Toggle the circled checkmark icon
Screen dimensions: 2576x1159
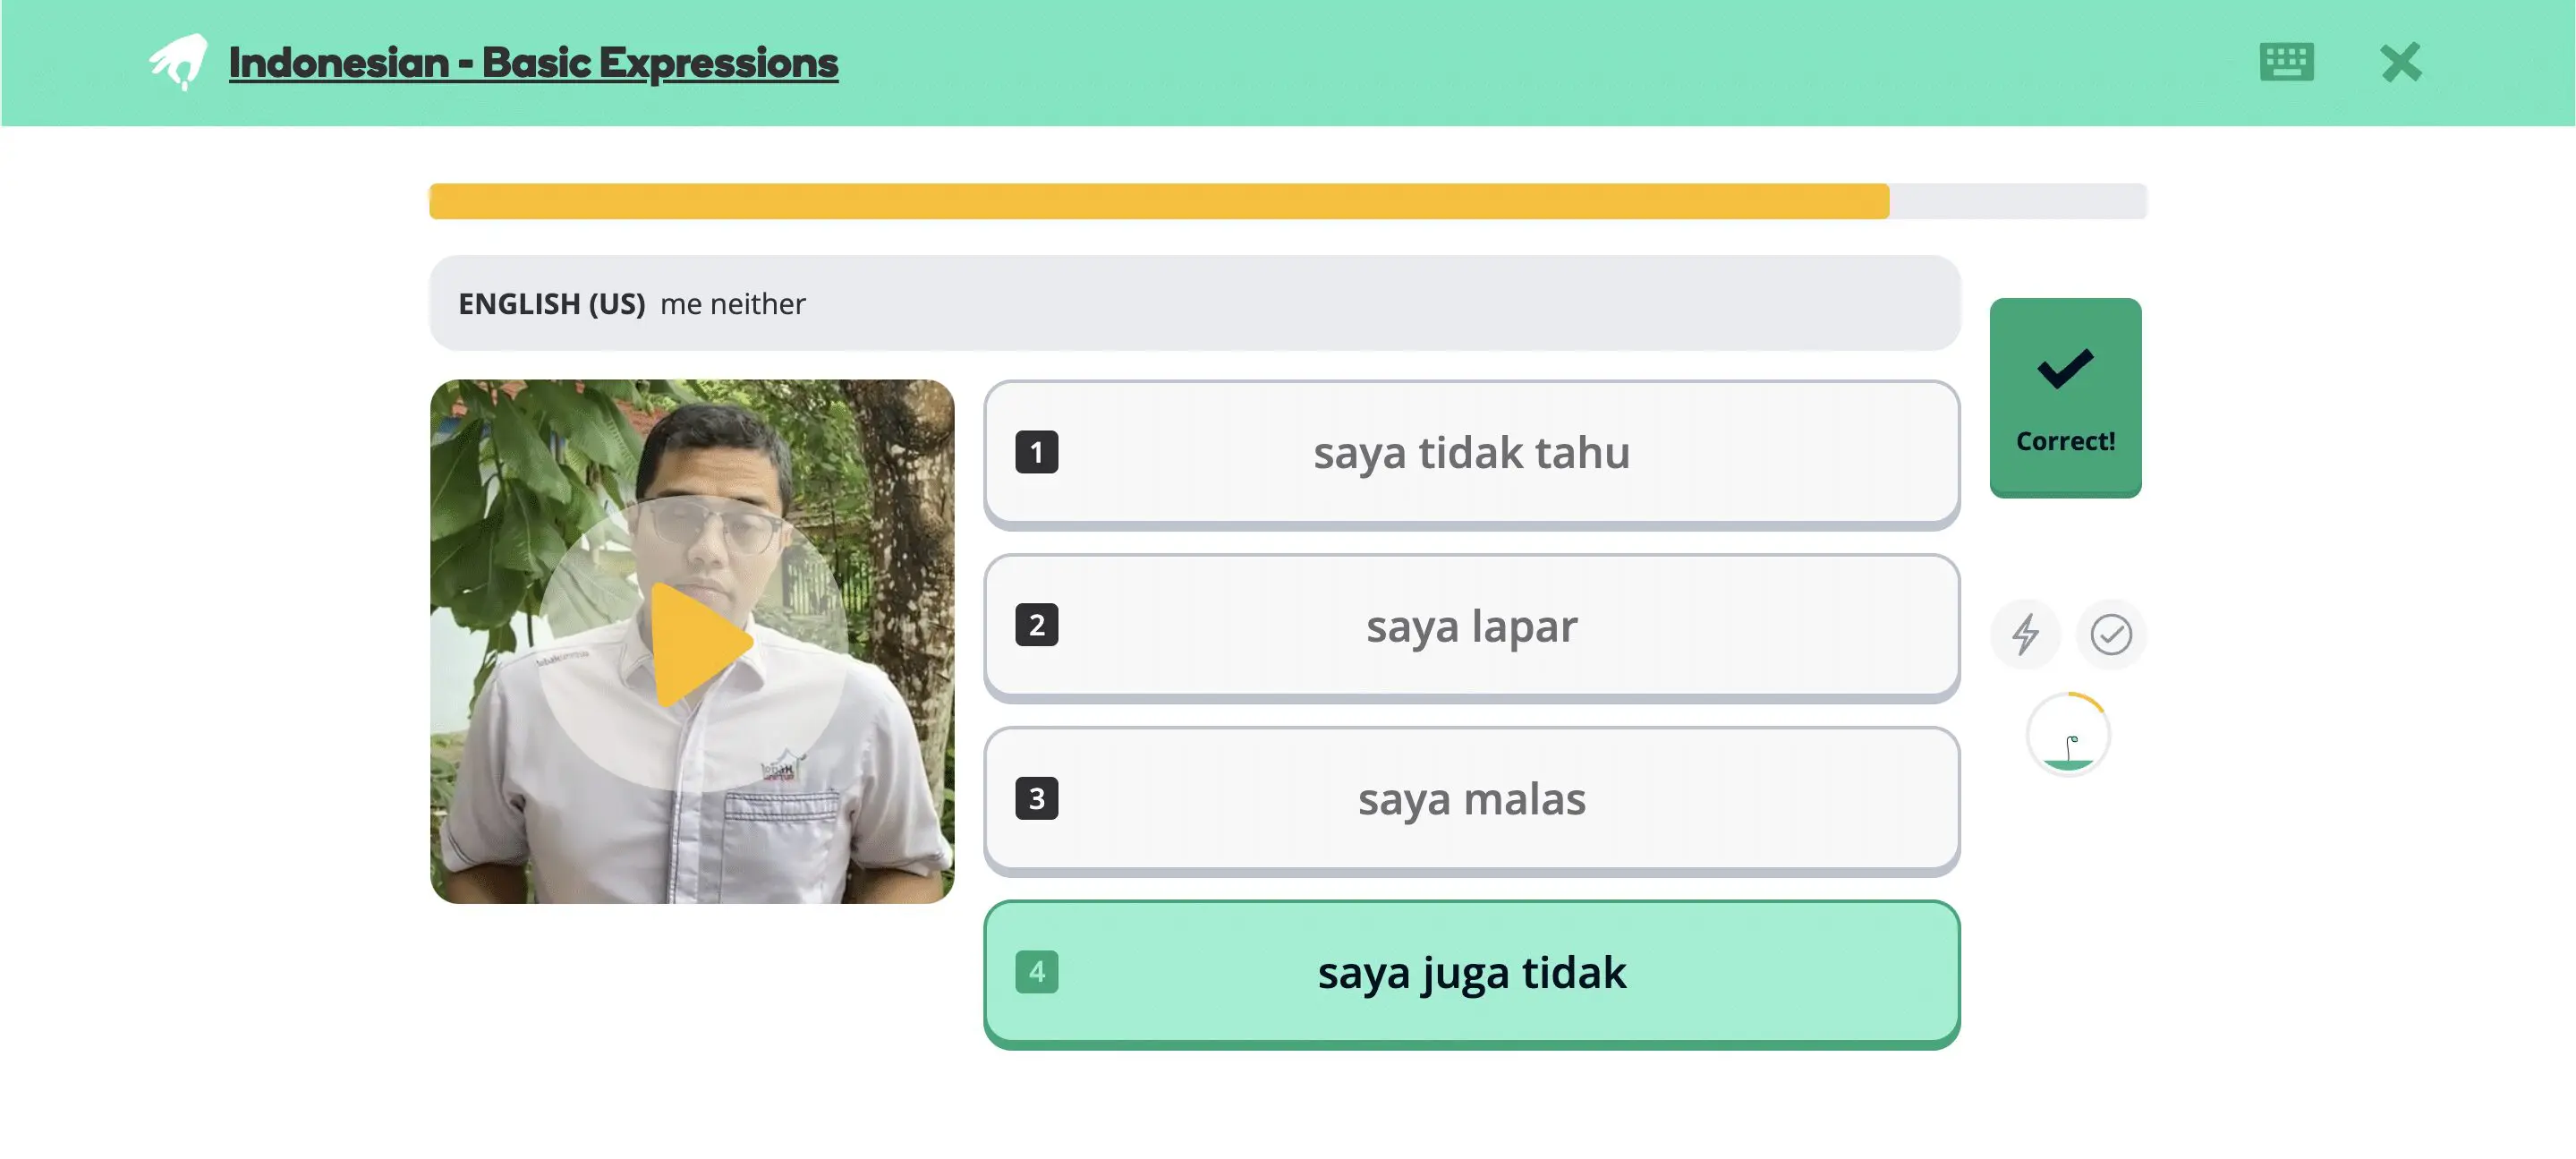[x=2110, y=634]
